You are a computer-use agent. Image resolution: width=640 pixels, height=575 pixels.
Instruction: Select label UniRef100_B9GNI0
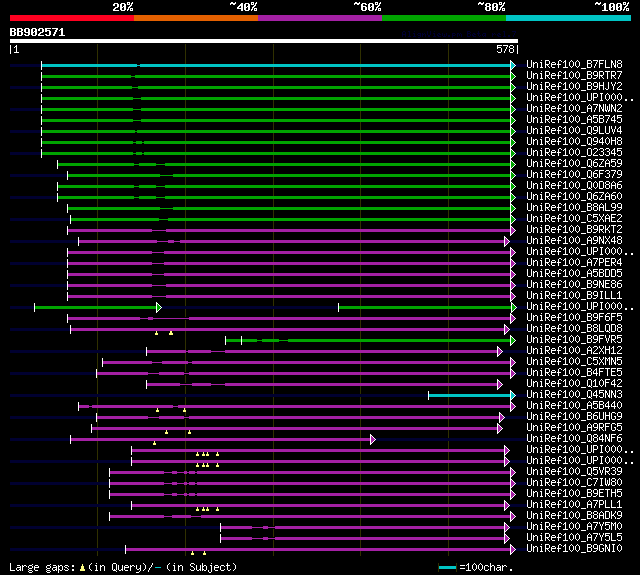tap(574, 549)
